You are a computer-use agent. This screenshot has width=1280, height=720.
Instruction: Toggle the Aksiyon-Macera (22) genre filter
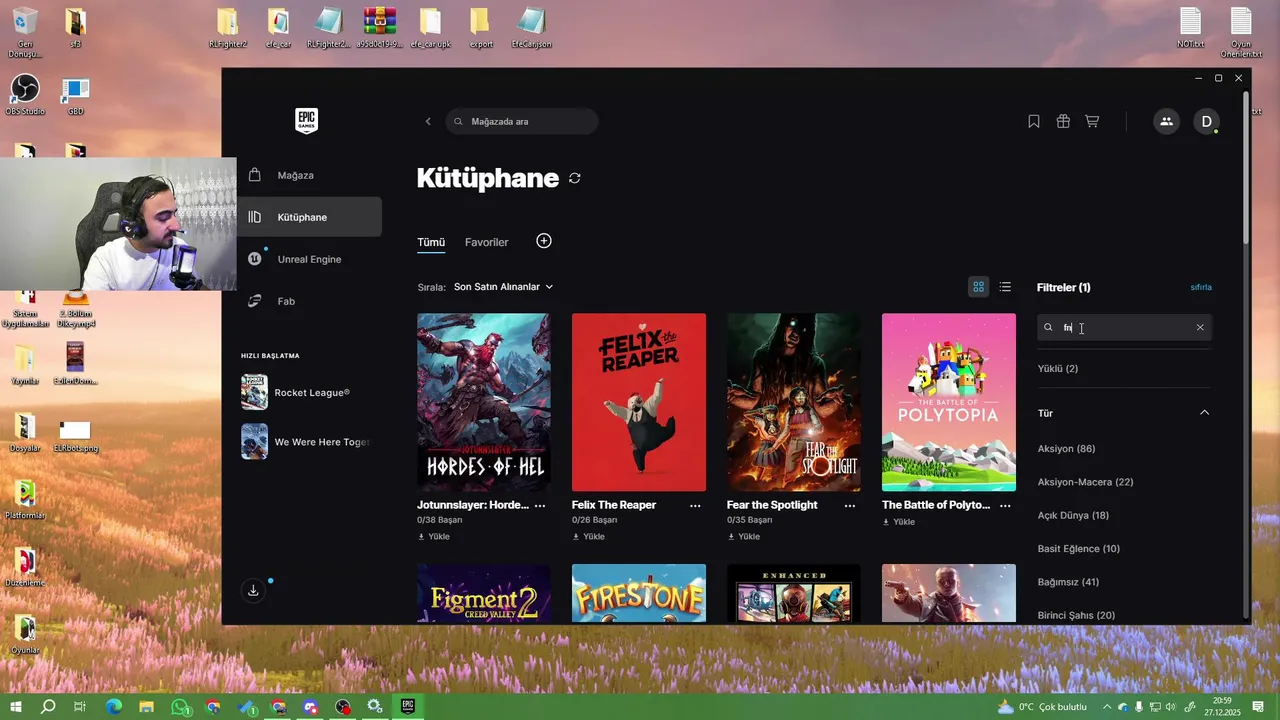click(x=1085, y=482)
